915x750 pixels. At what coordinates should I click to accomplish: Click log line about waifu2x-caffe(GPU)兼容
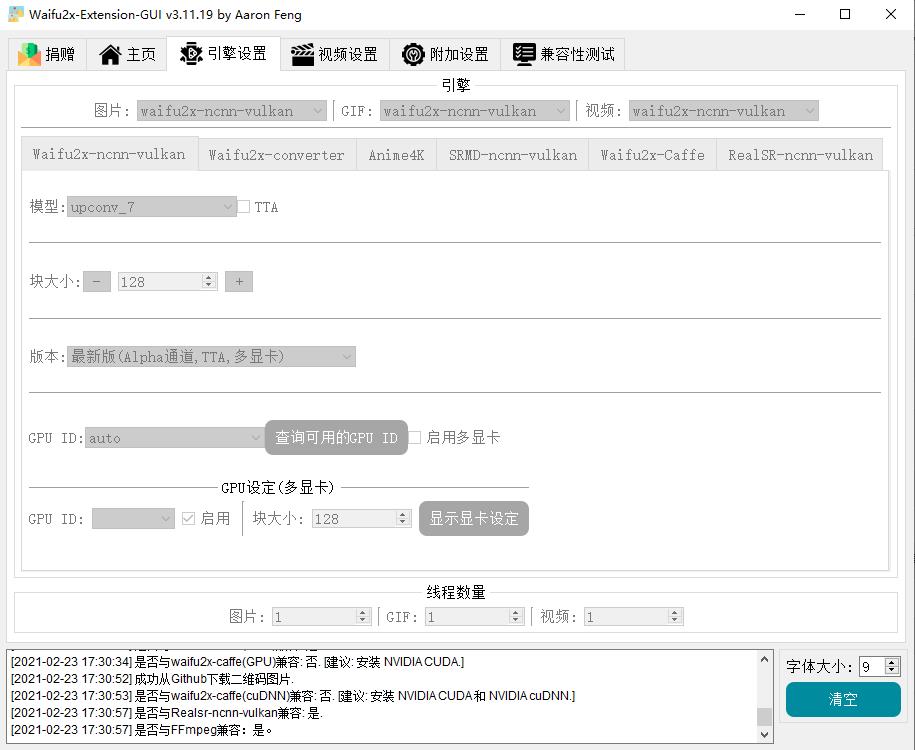pyautogui.click(x=238, y=662)
